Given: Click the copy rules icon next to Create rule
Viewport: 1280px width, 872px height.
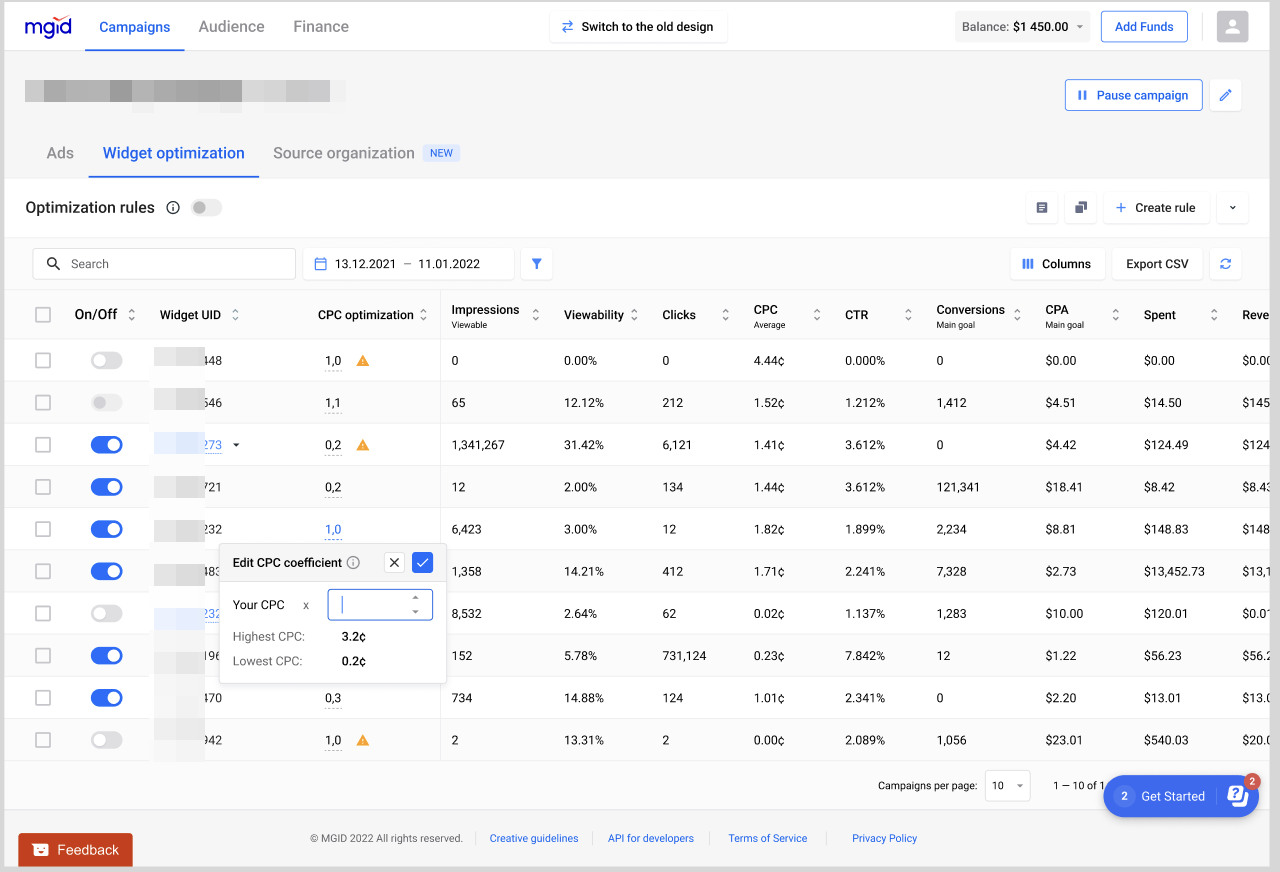Looking at the screenshot, I should coord(1080,207).
